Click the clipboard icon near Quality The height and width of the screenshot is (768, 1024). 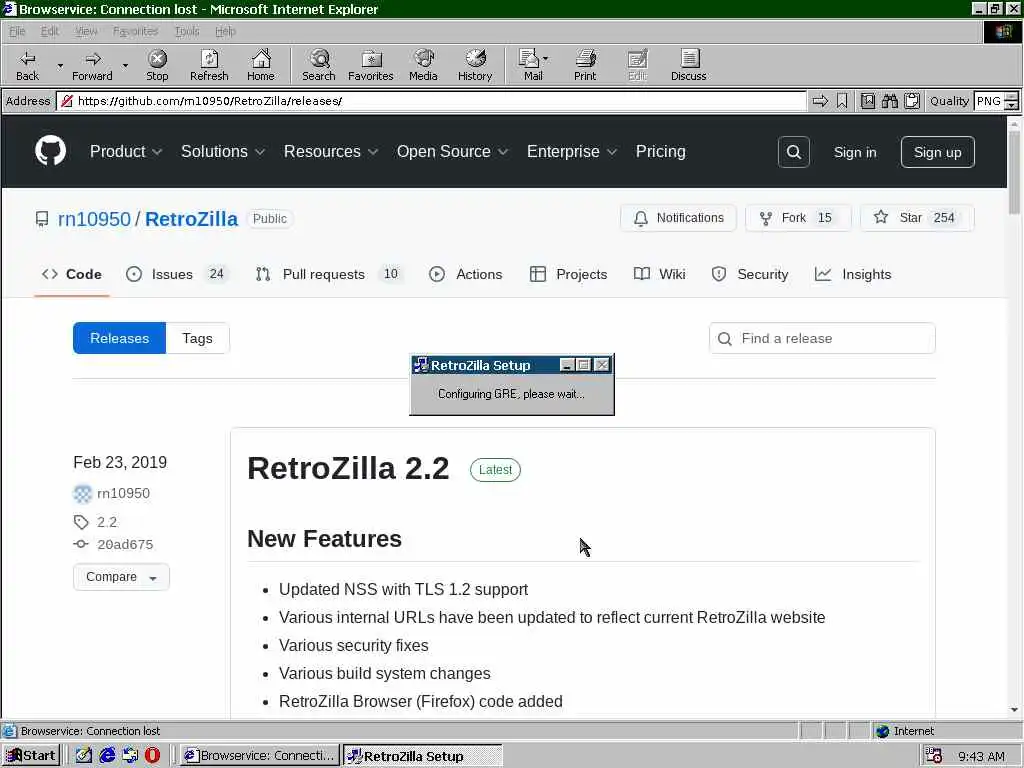[912, 101]
